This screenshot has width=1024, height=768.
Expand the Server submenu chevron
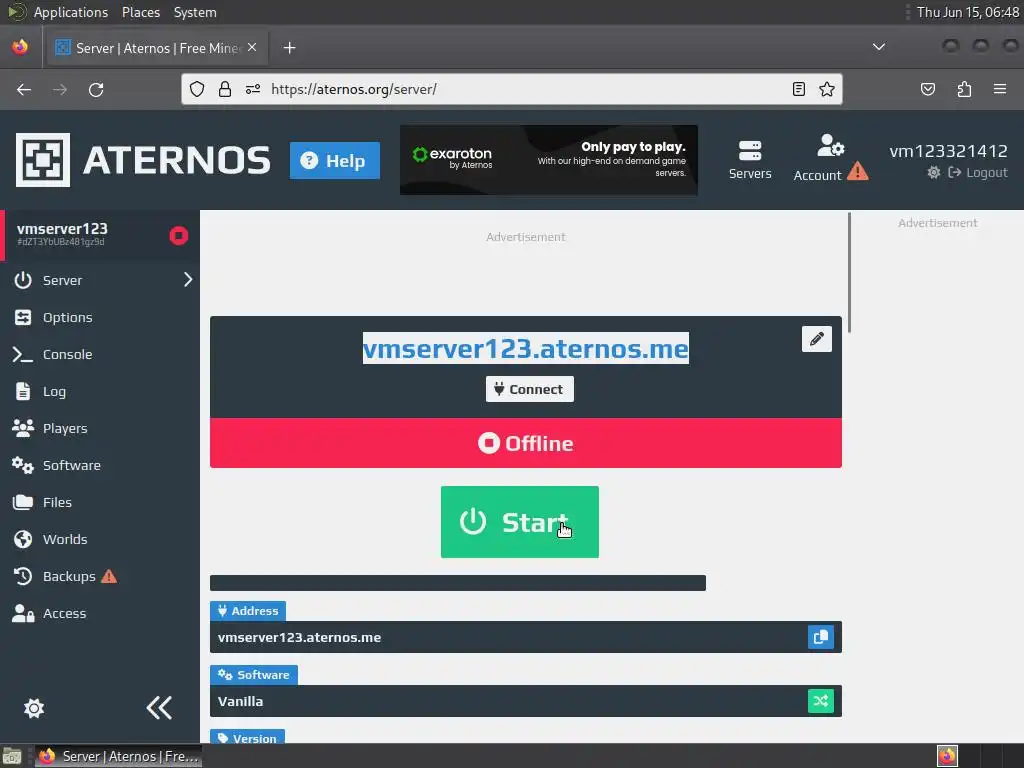pos(187,280)
